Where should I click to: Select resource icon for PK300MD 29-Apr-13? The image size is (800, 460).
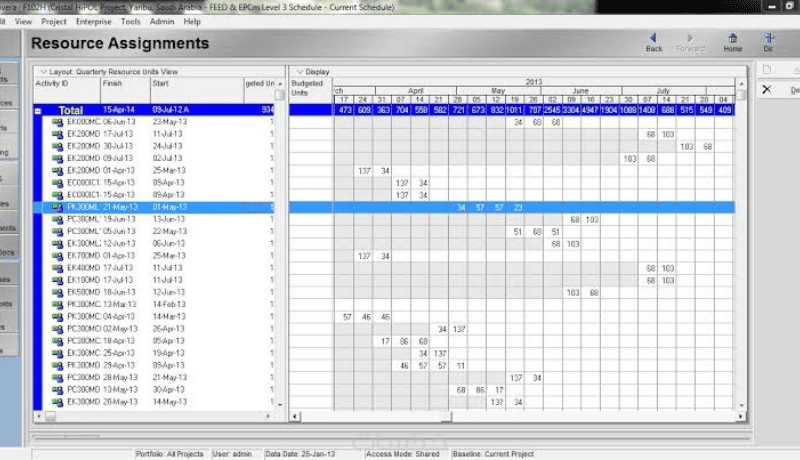(58, 366)
